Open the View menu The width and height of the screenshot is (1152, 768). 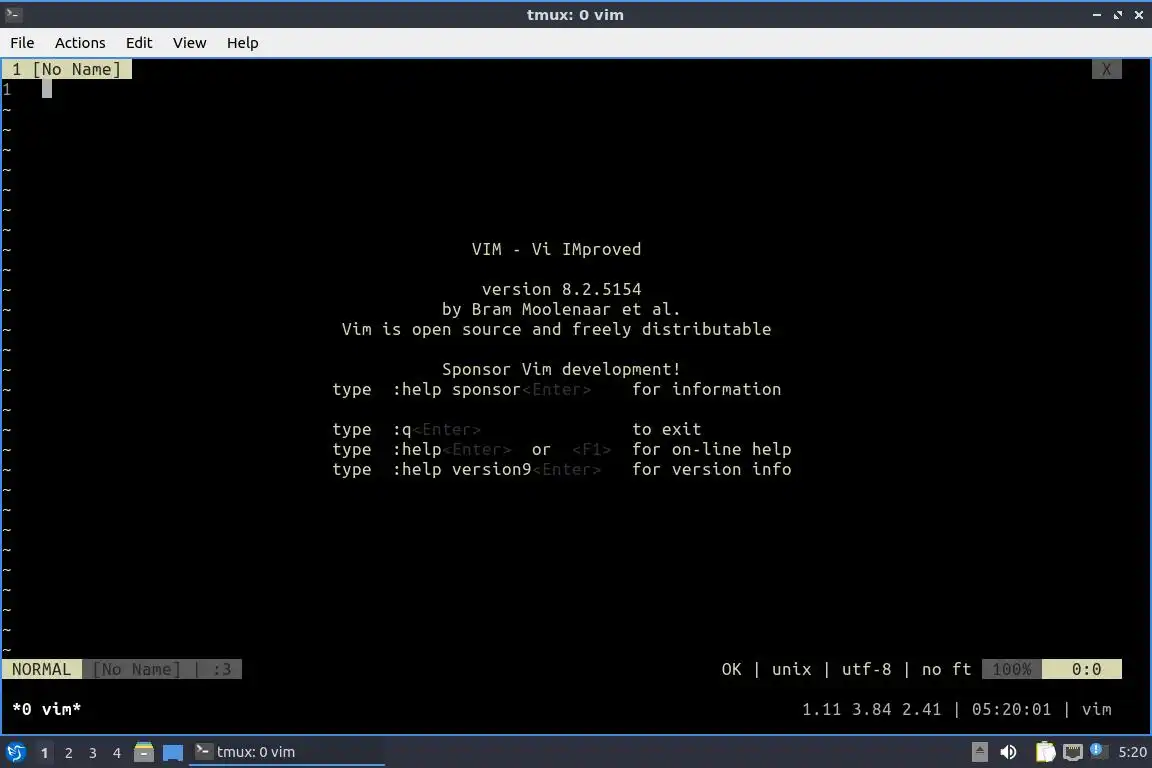tap(190, 43)
